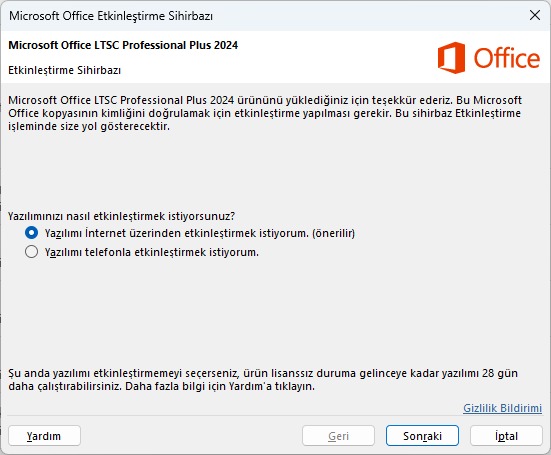Open help with the Yardım button
The height and width of the screenshot is (455, 551).
pos(44,436)
